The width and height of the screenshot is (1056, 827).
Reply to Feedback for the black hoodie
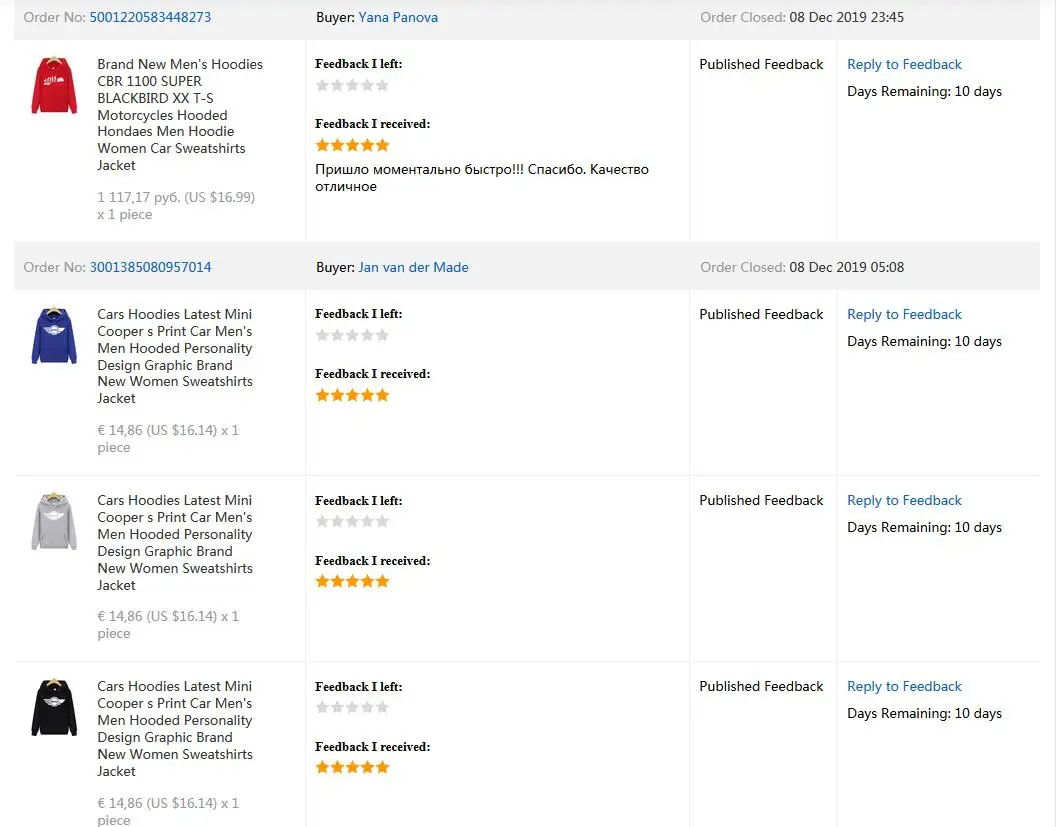(904, 686)
